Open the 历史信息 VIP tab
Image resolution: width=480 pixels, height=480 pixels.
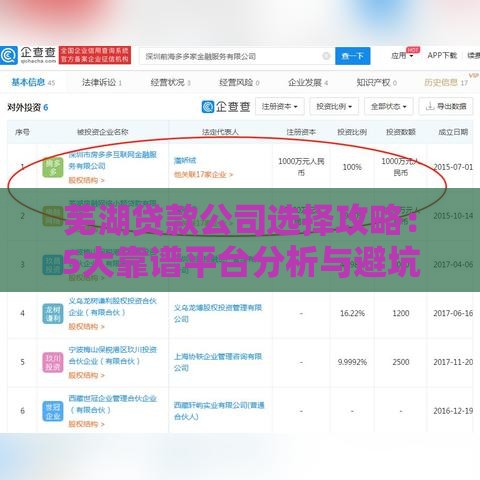[x=447, y=82]
